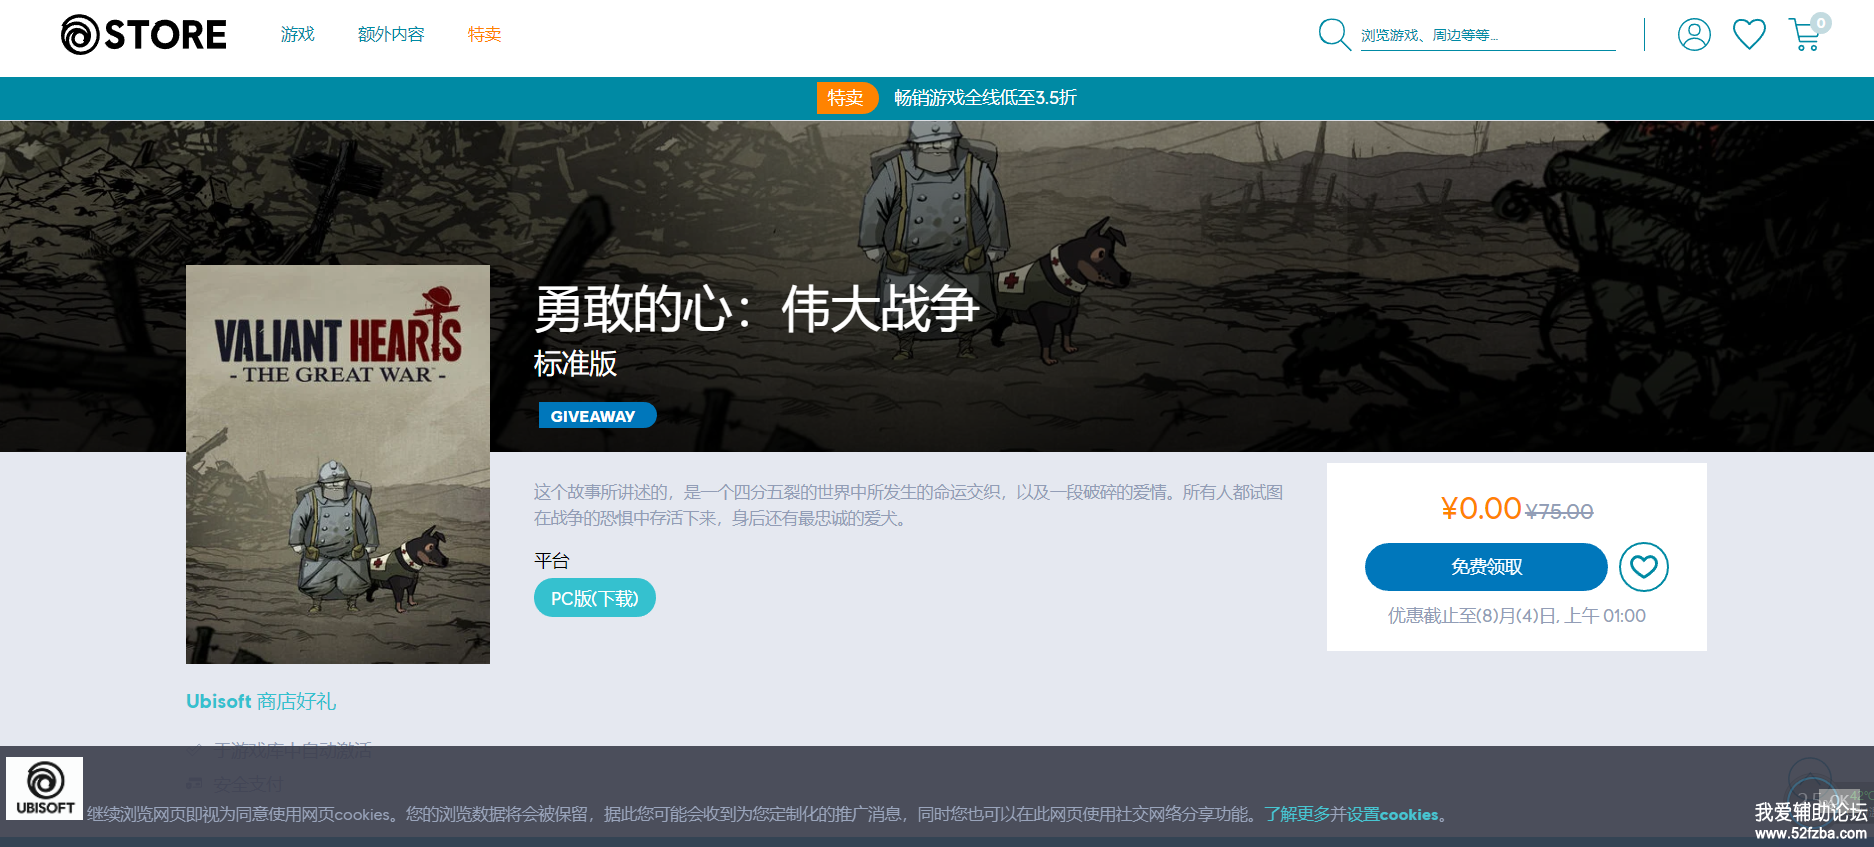Open the shopping cart icon
This screenshot has height=847, width=1874.
(1807, 33)
